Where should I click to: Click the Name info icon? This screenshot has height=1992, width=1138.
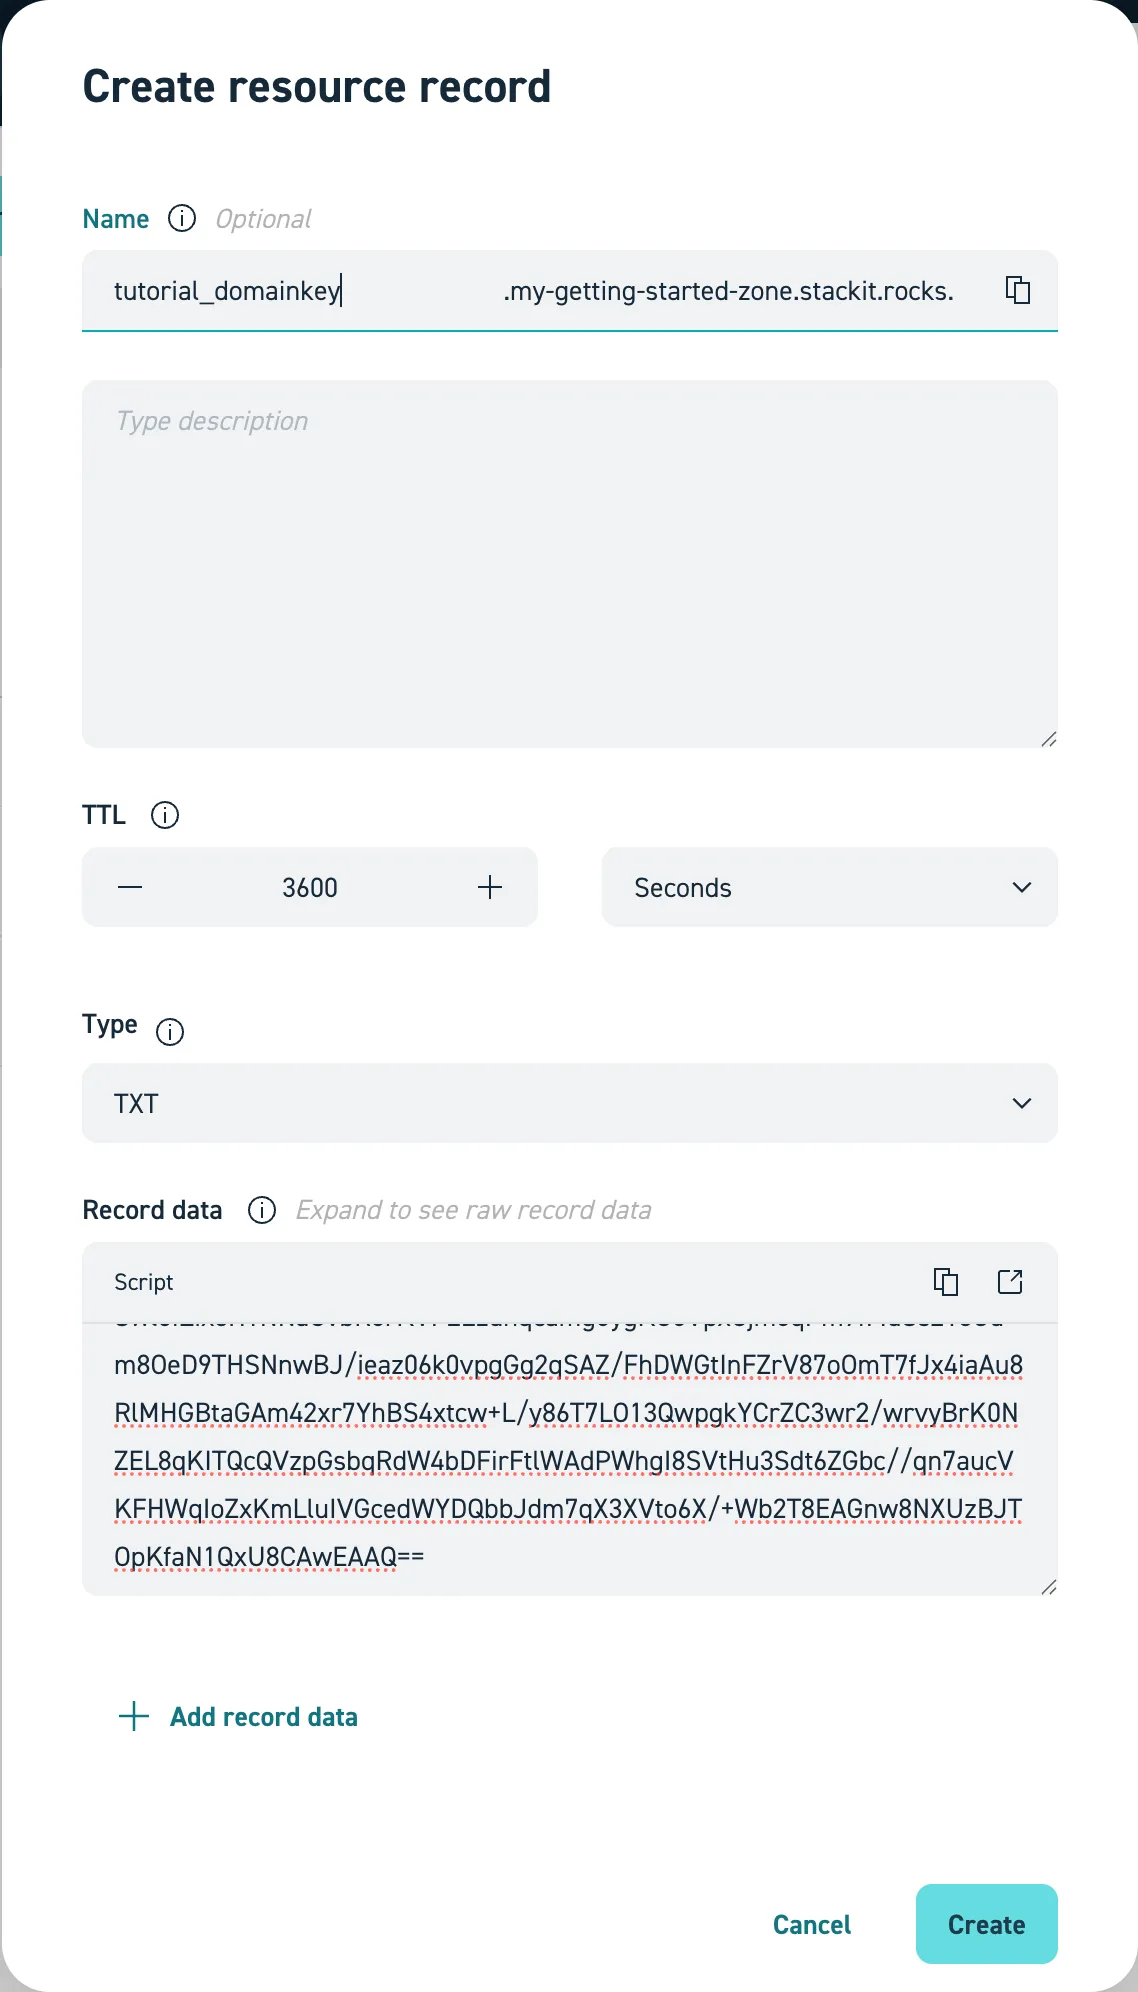(181, 219)
